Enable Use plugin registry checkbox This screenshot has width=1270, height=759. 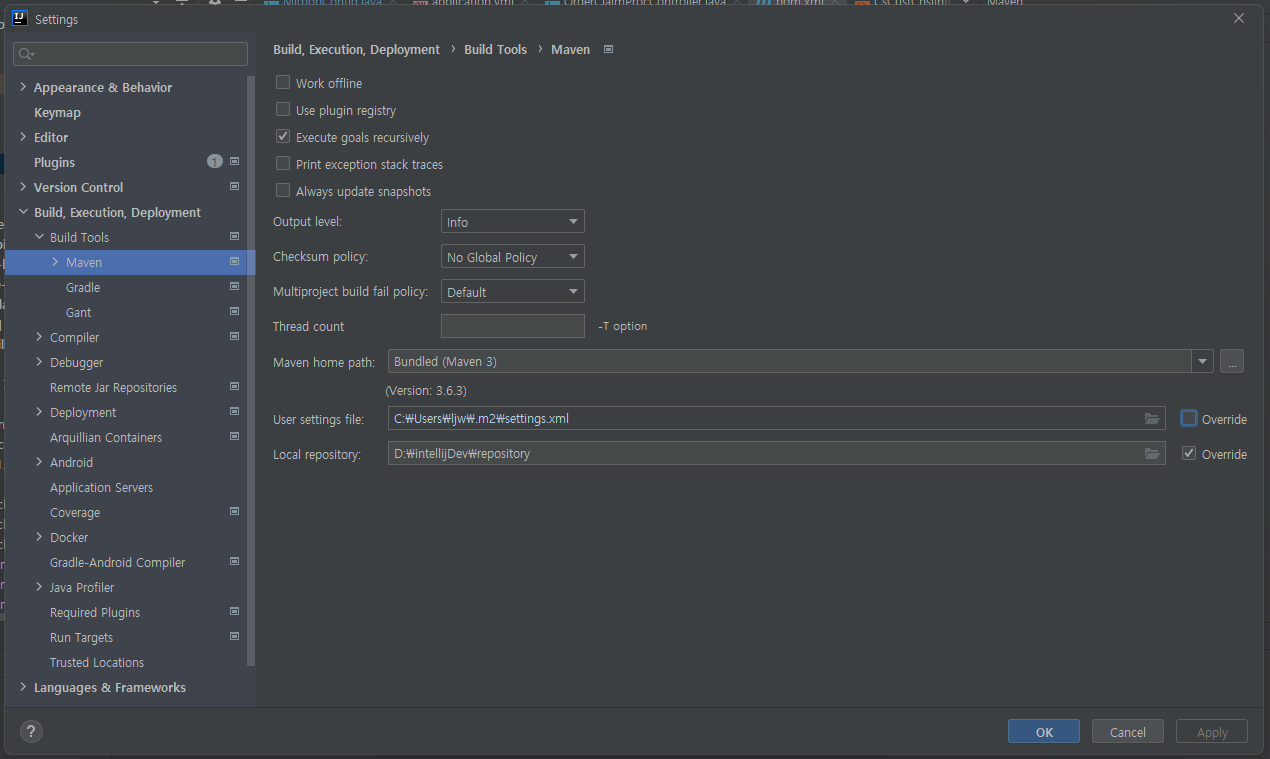coord(283,110)
